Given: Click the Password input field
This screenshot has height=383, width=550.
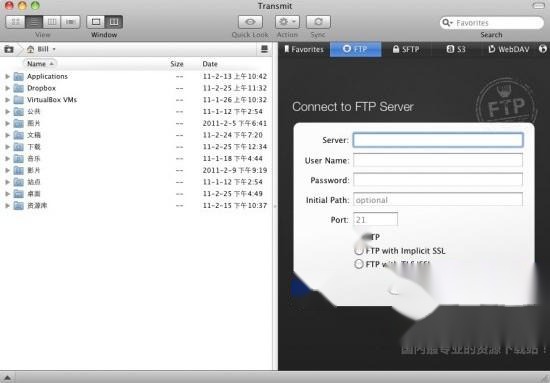Looking at the screenshot, I should click(x=438, y=180).
